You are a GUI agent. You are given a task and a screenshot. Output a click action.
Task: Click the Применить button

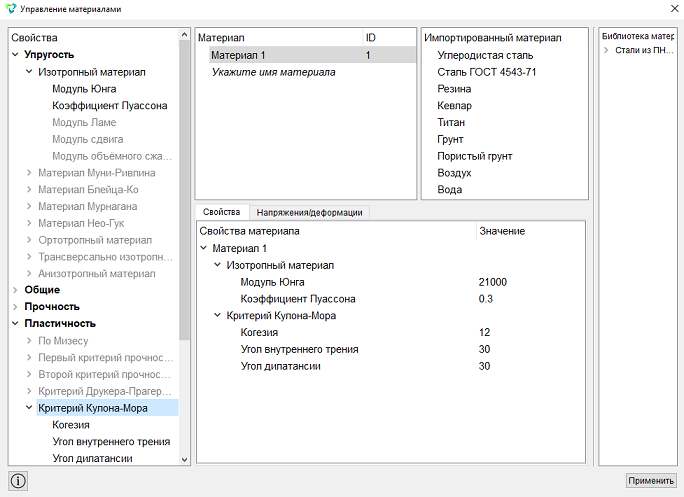pyautogui.click(x=651, y=480)
